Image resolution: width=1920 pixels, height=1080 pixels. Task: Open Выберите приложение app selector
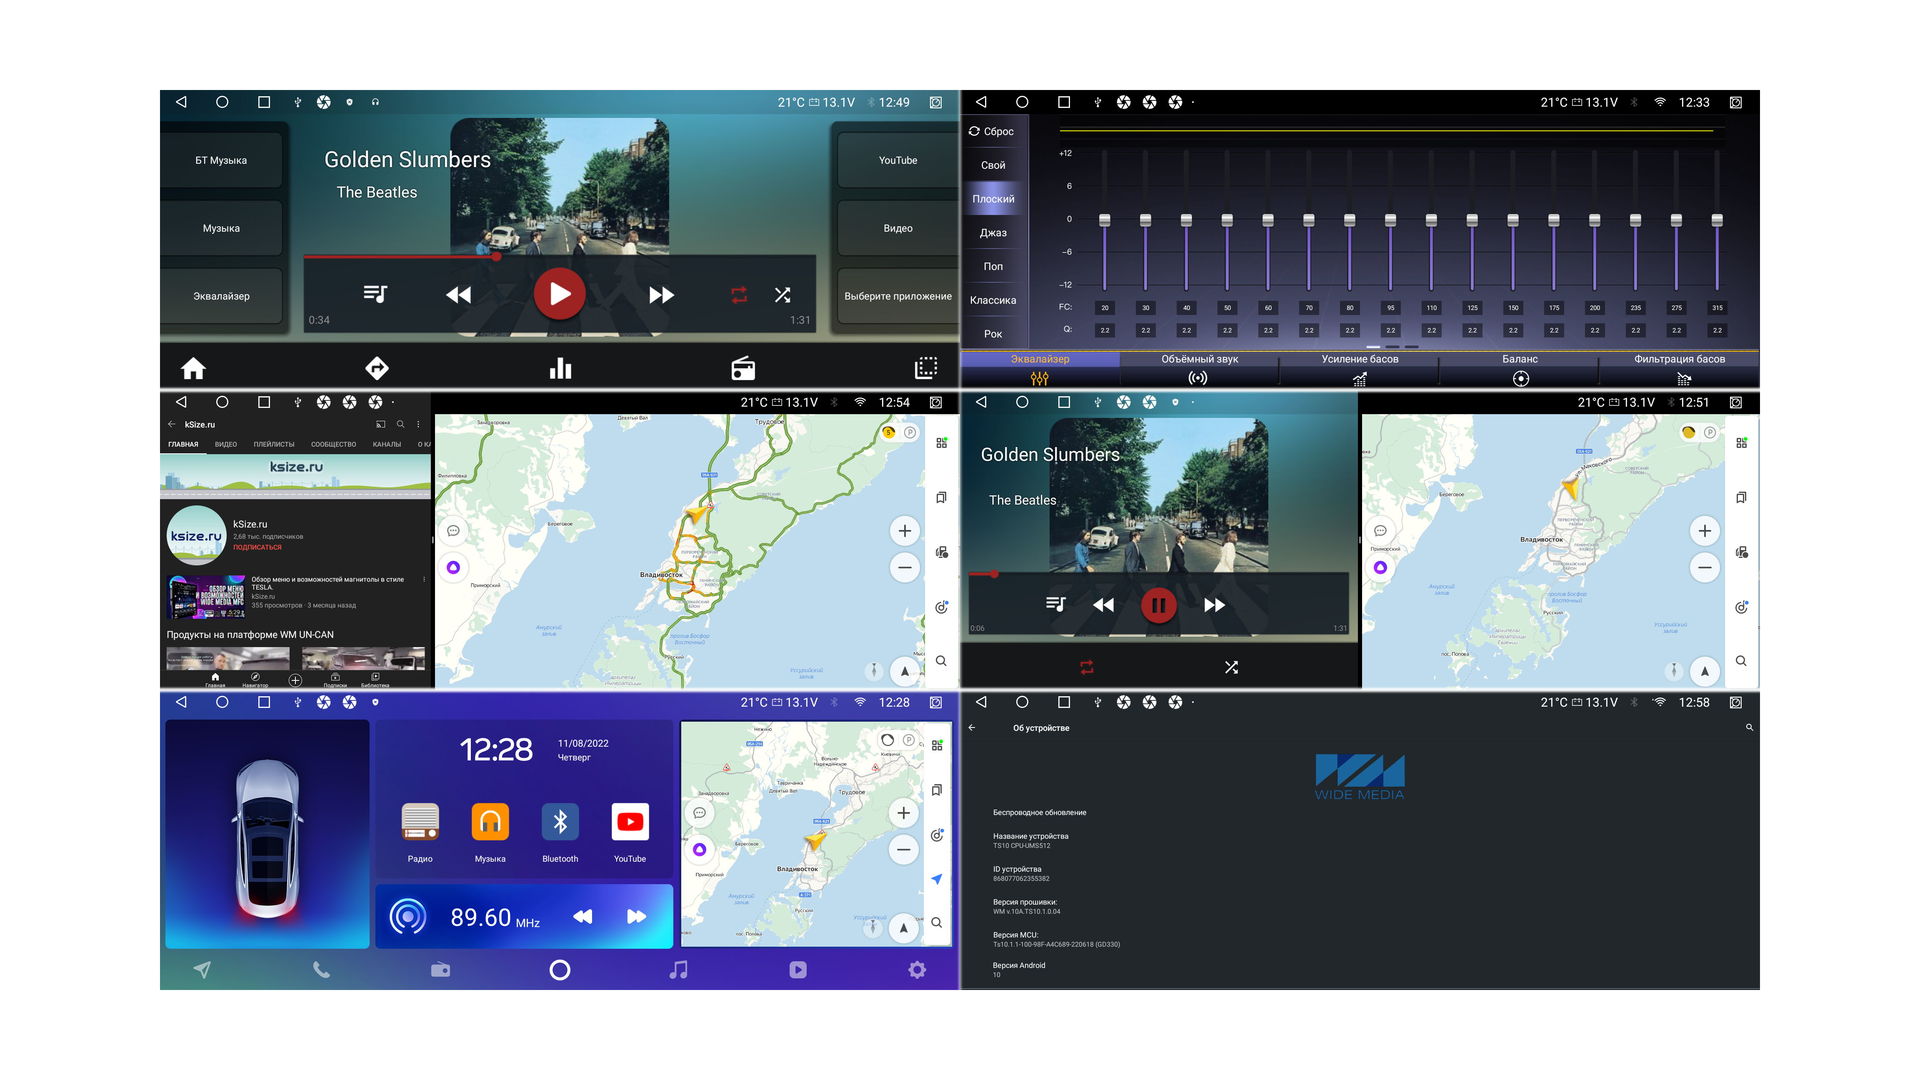[x=897, y=296]
